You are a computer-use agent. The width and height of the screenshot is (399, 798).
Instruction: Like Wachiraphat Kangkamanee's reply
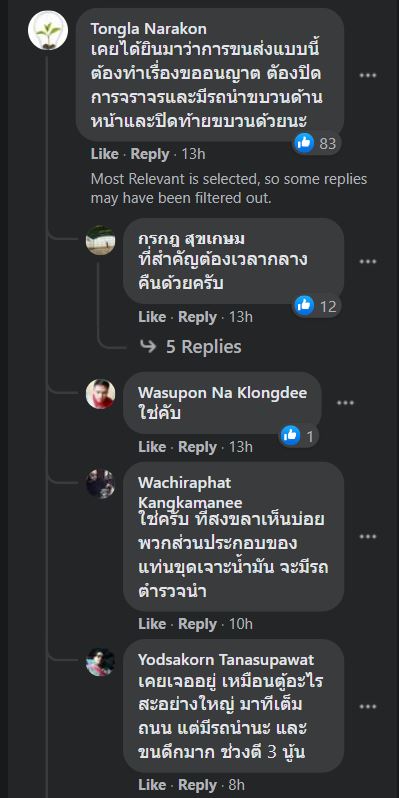[152, 623]
